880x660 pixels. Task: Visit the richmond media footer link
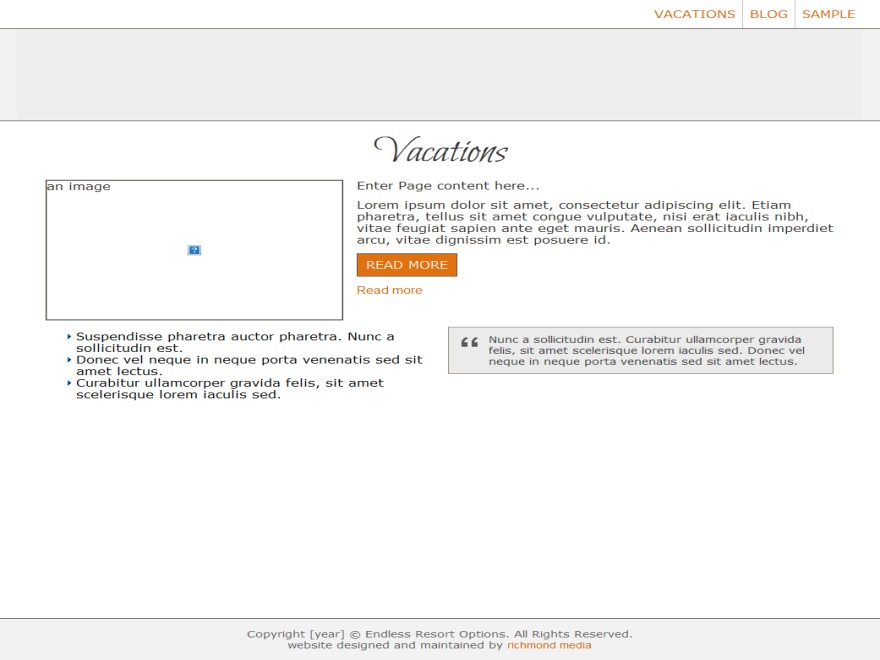tap(549, 645)
